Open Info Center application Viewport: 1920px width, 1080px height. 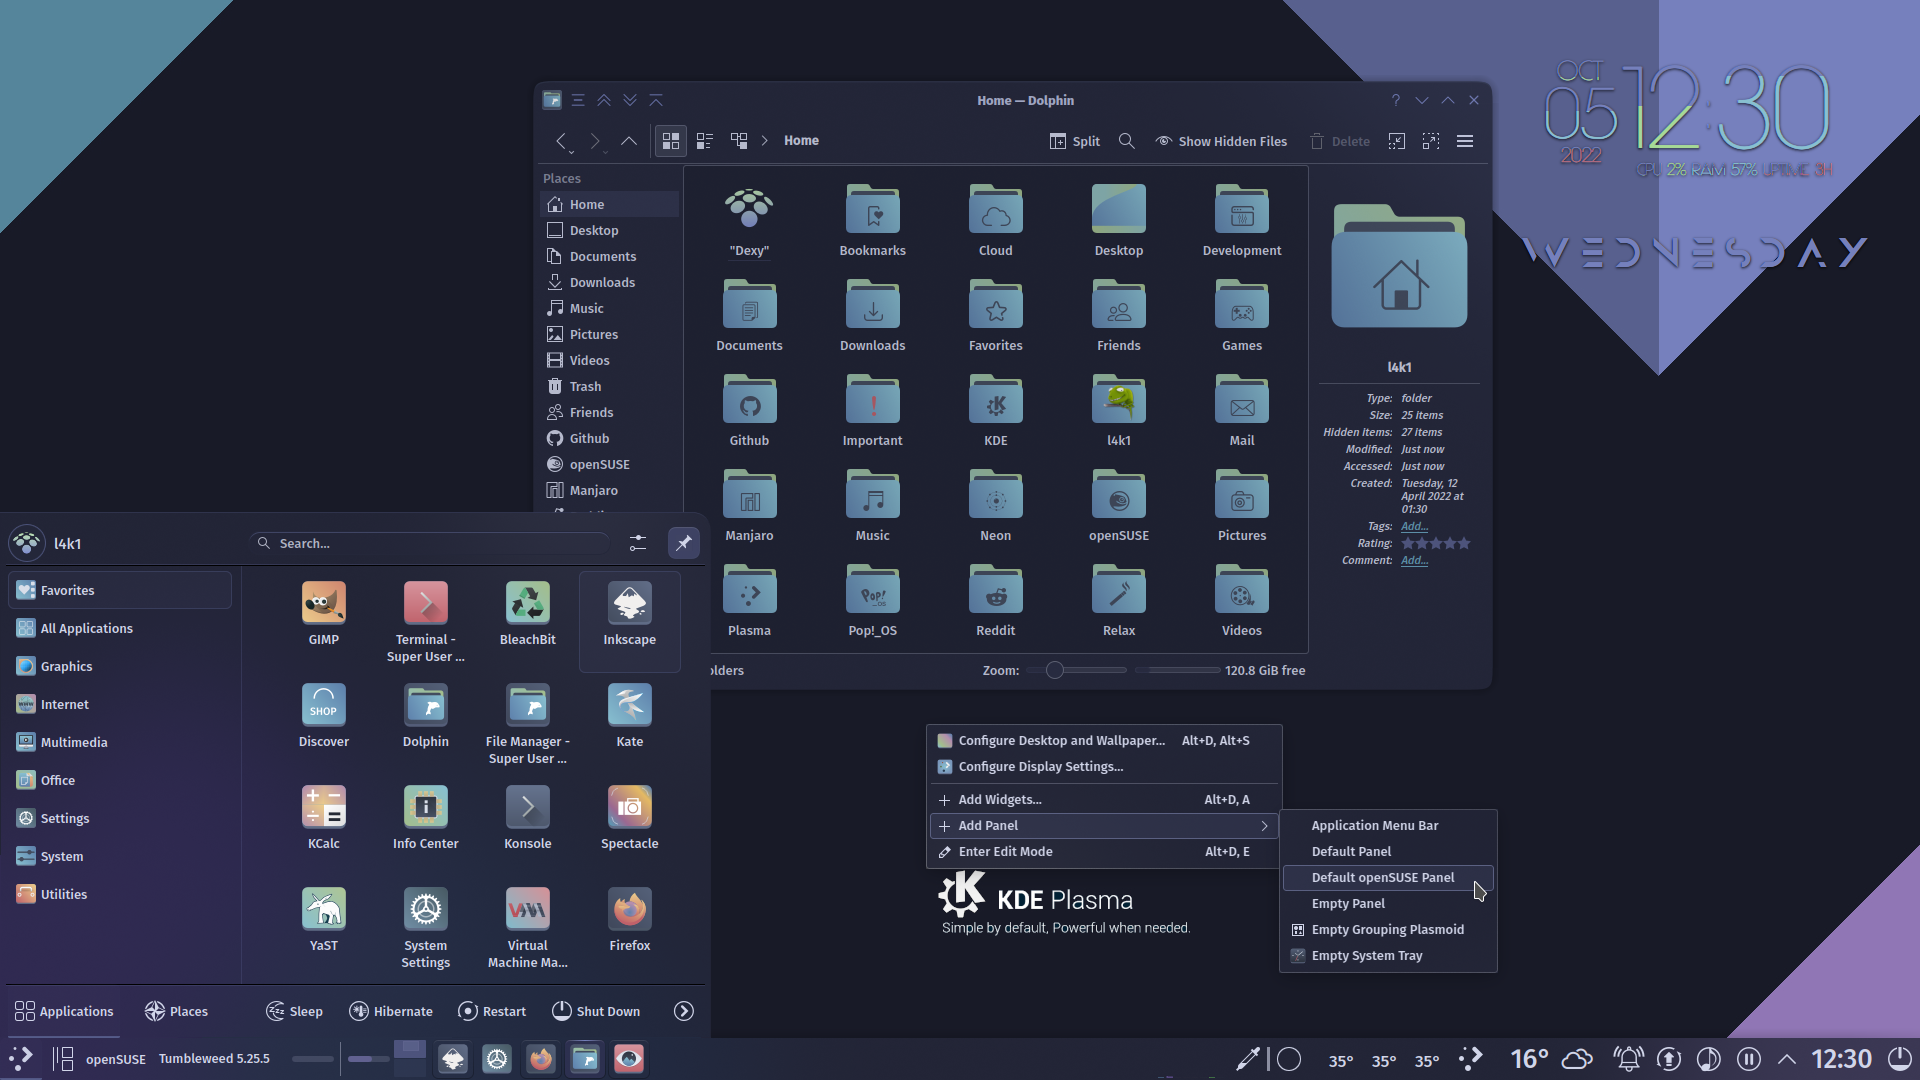425,807
